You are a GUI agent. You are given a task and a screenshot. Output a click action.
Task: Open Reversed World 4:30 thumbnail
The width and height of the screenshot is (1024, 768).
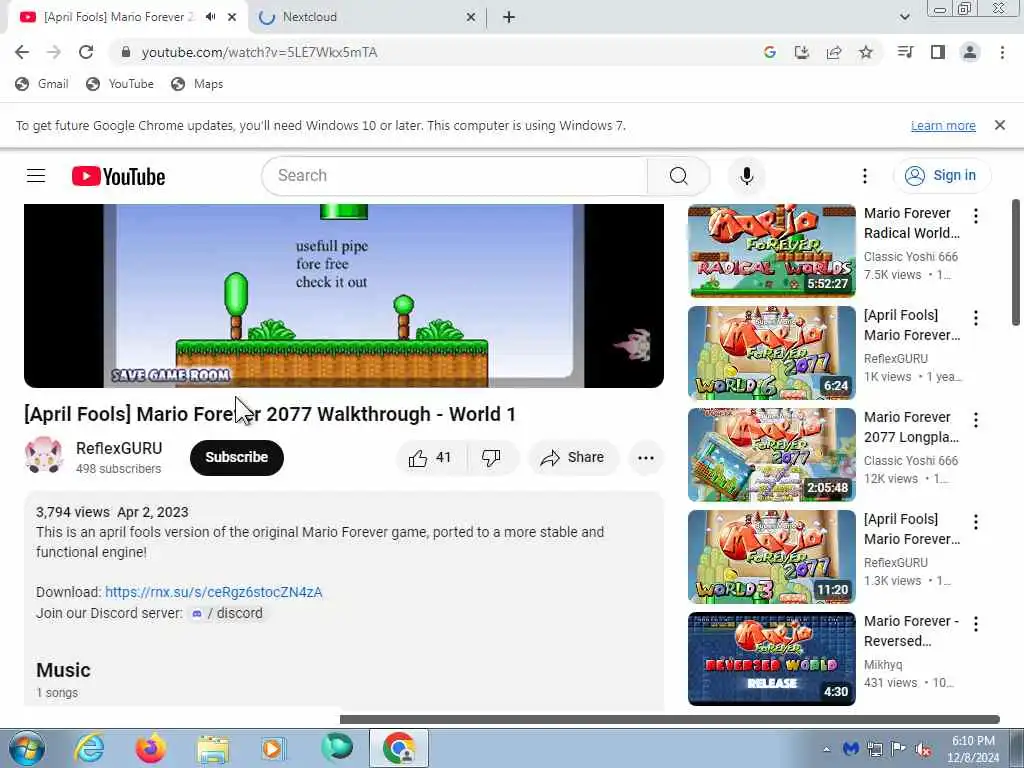coord(771,658)
